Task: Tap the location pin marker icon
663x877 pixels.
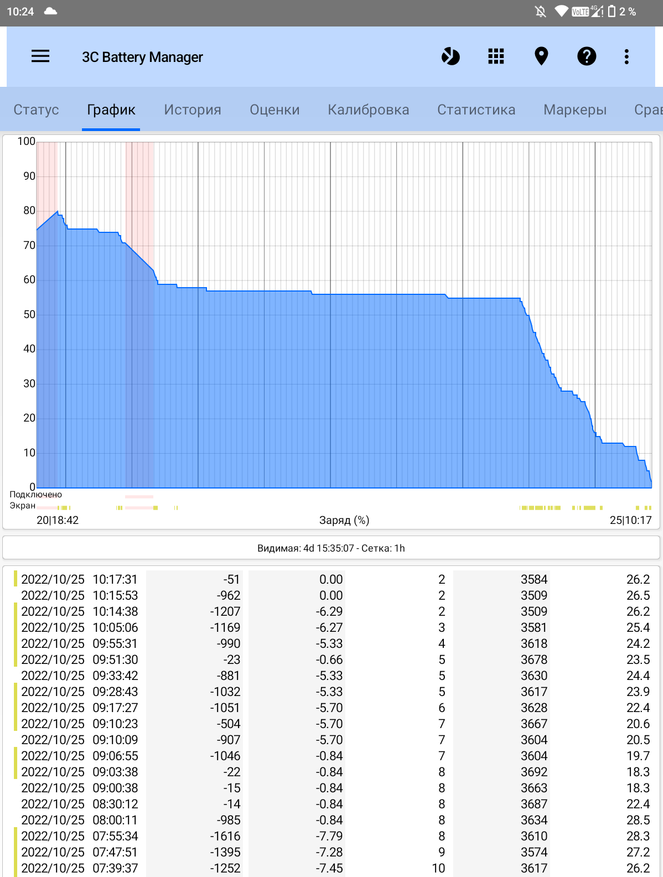Action: pyautogui.click(x=541, y=56)
